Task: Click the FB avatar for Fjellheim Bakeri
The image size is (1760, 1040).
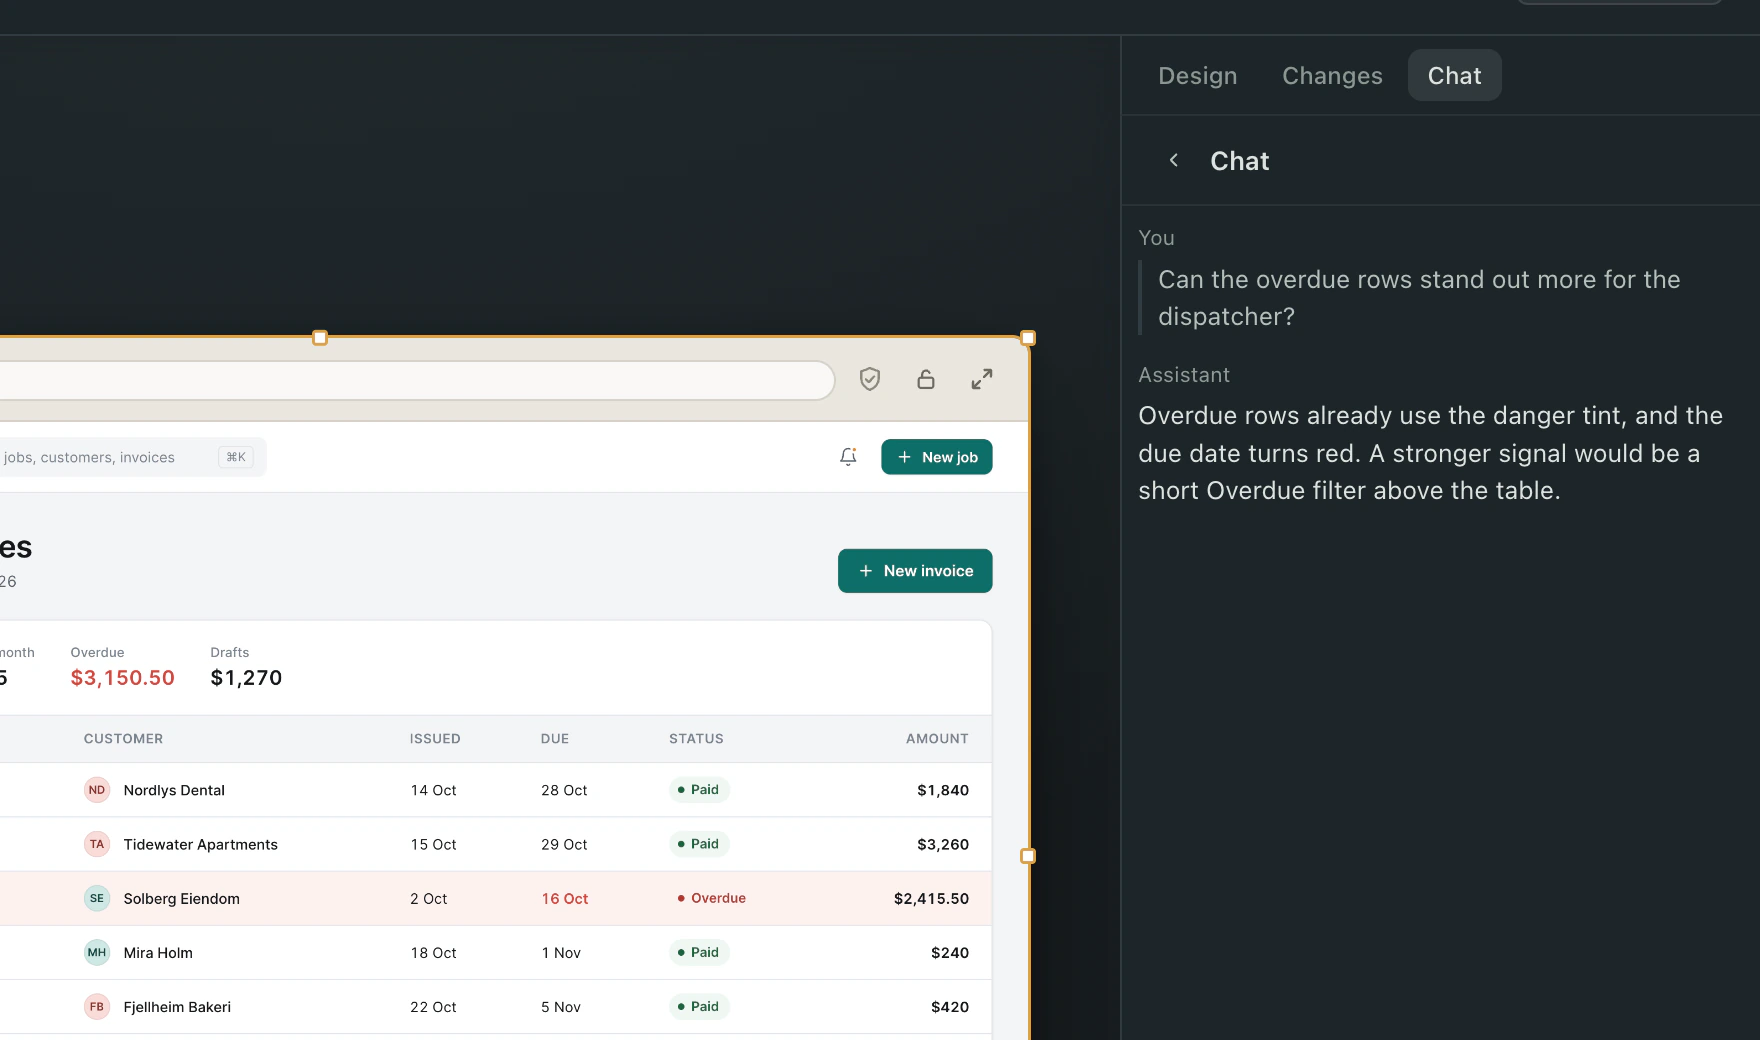Action: point(97,1007)
